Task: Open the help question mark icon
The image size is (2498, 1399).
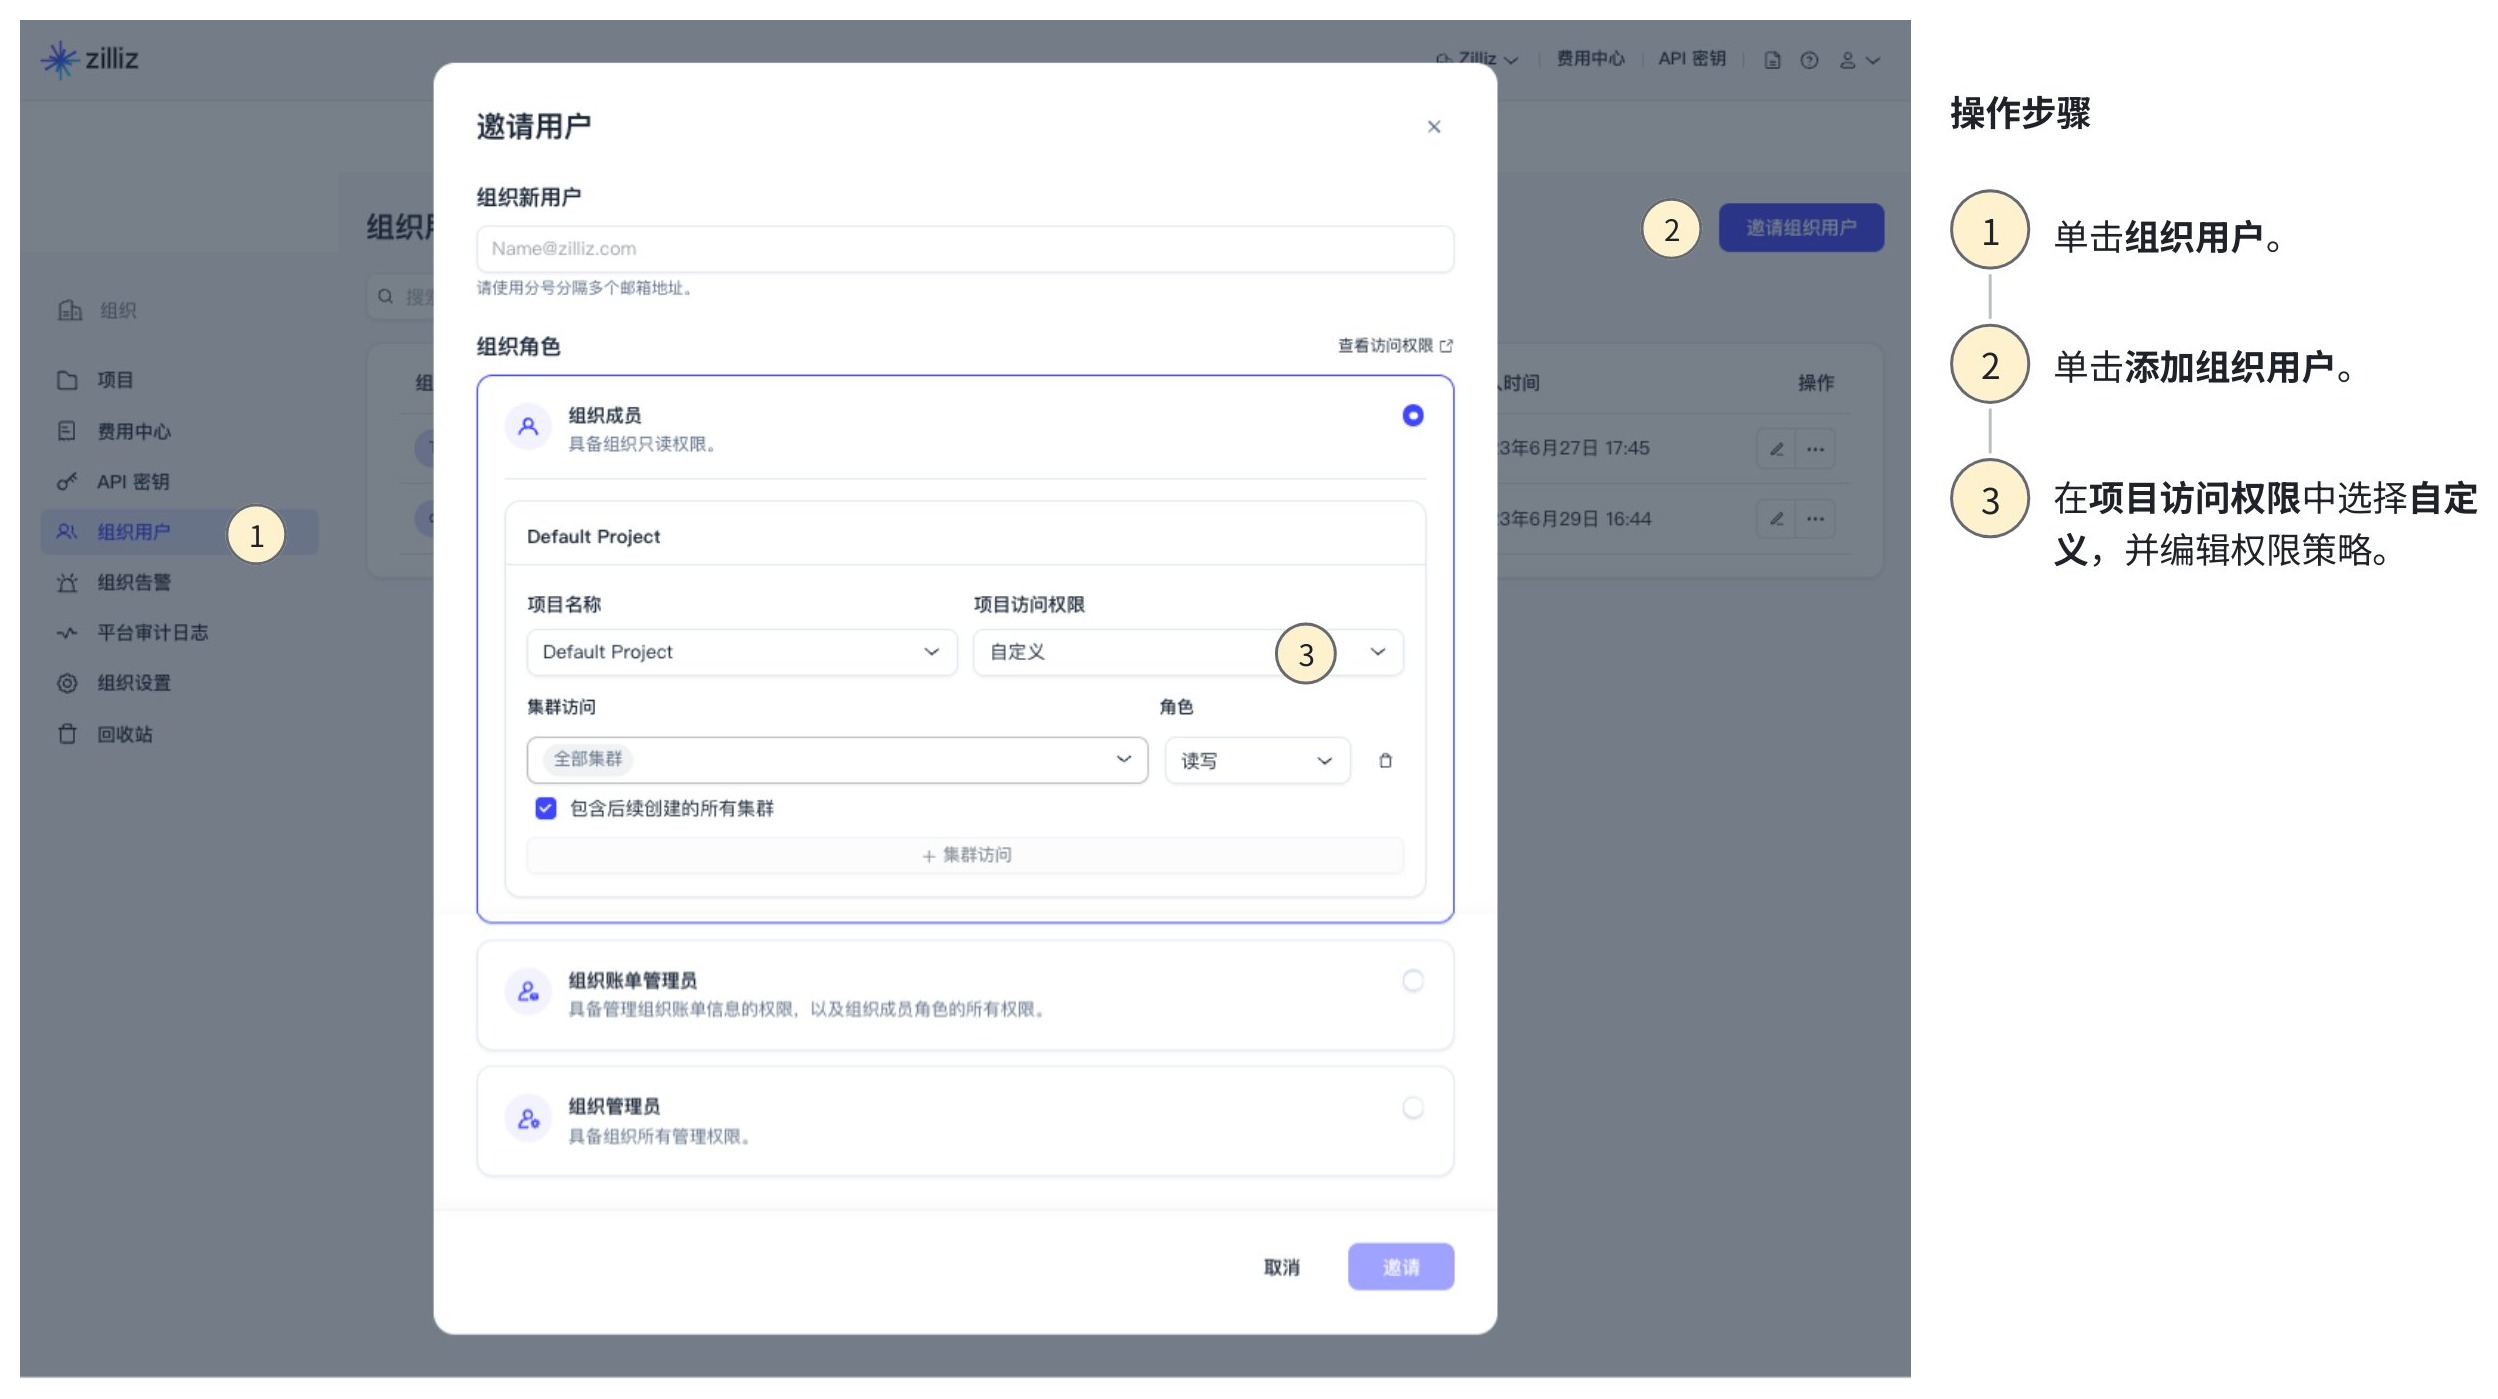Action: [x=1809, y=60]
